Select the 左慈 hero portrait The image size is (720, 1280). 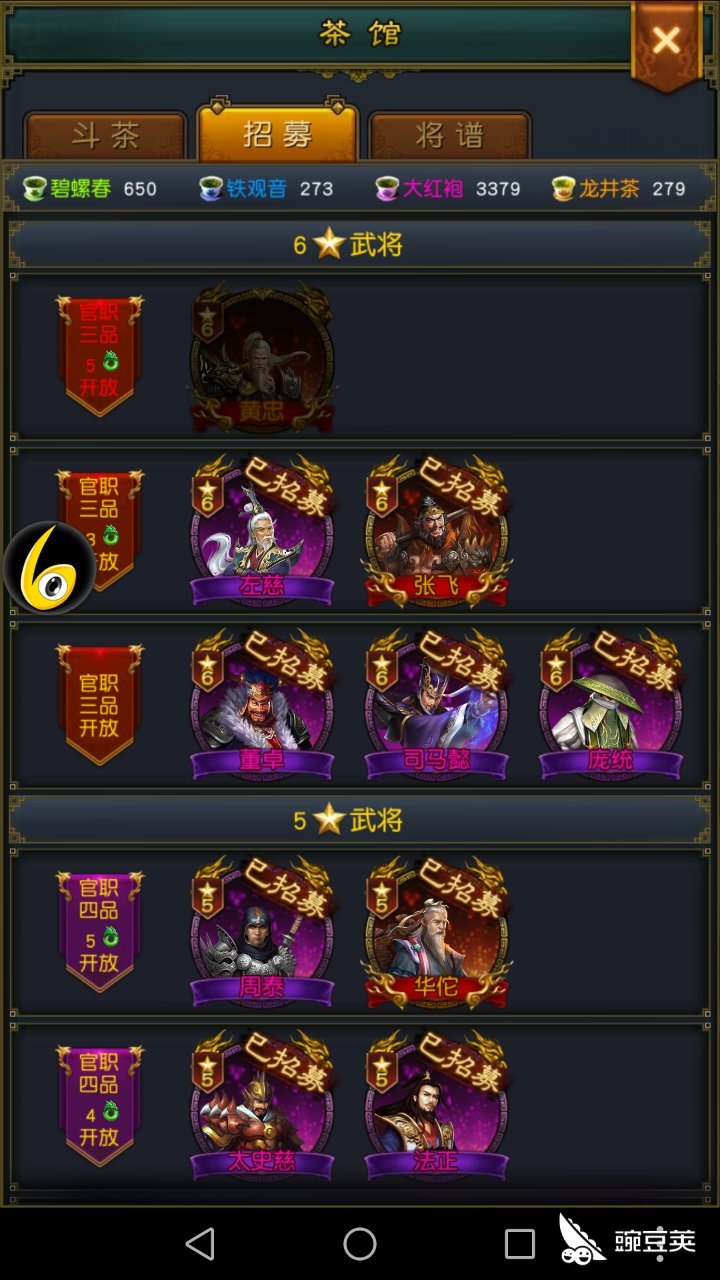pyautogui.click(x=262, y=532)
